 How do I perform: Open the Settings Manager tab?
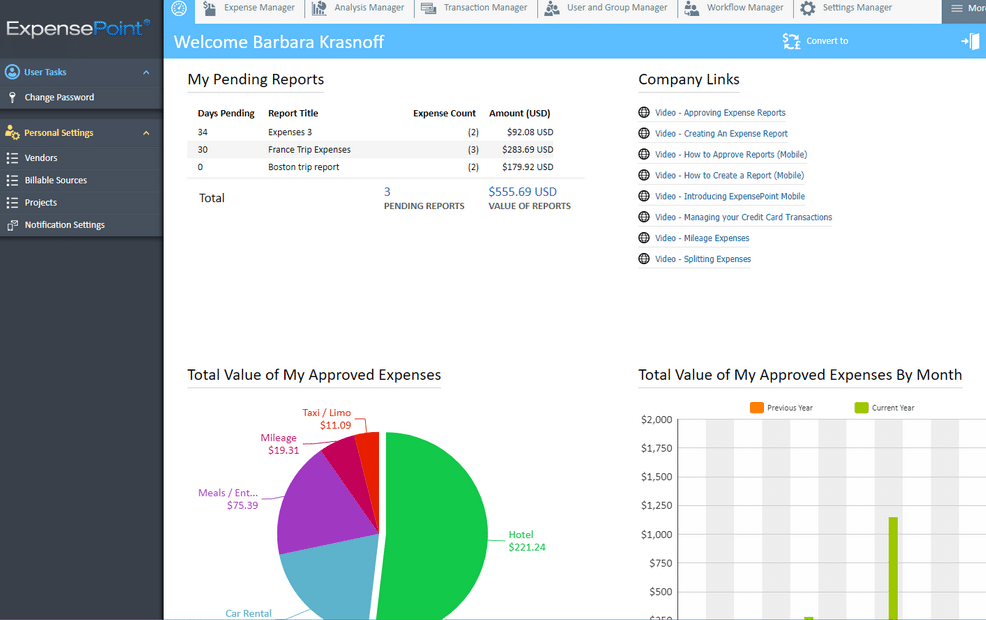(846, 8)
